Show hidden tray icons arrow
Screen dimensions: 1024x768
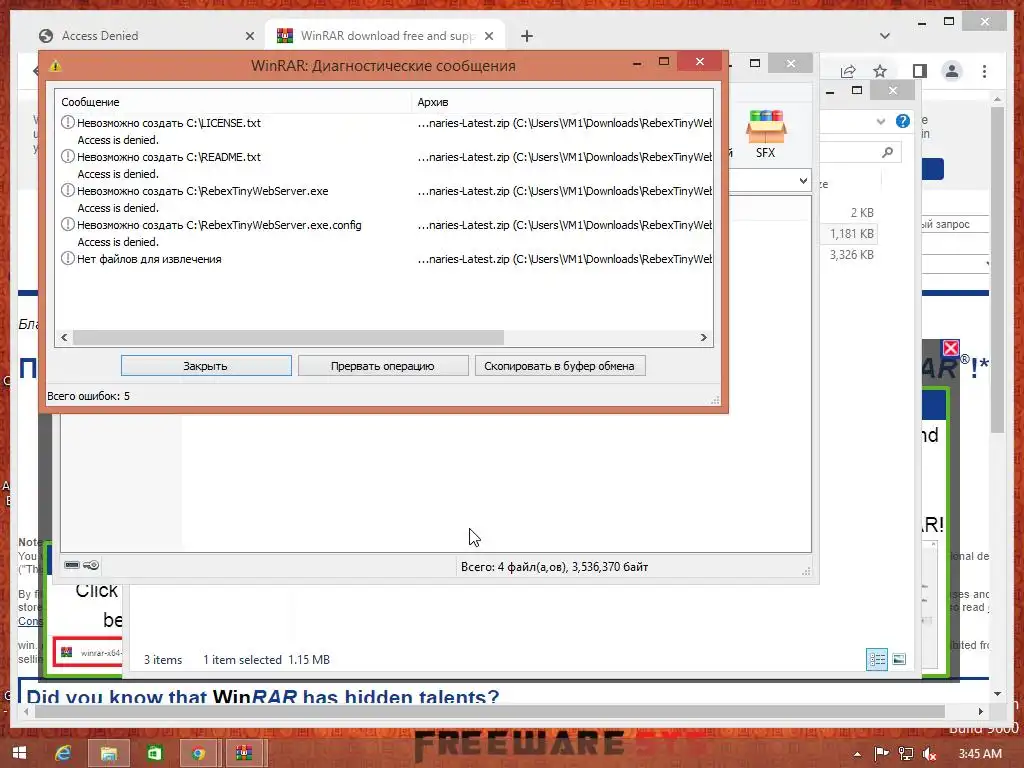857,754
